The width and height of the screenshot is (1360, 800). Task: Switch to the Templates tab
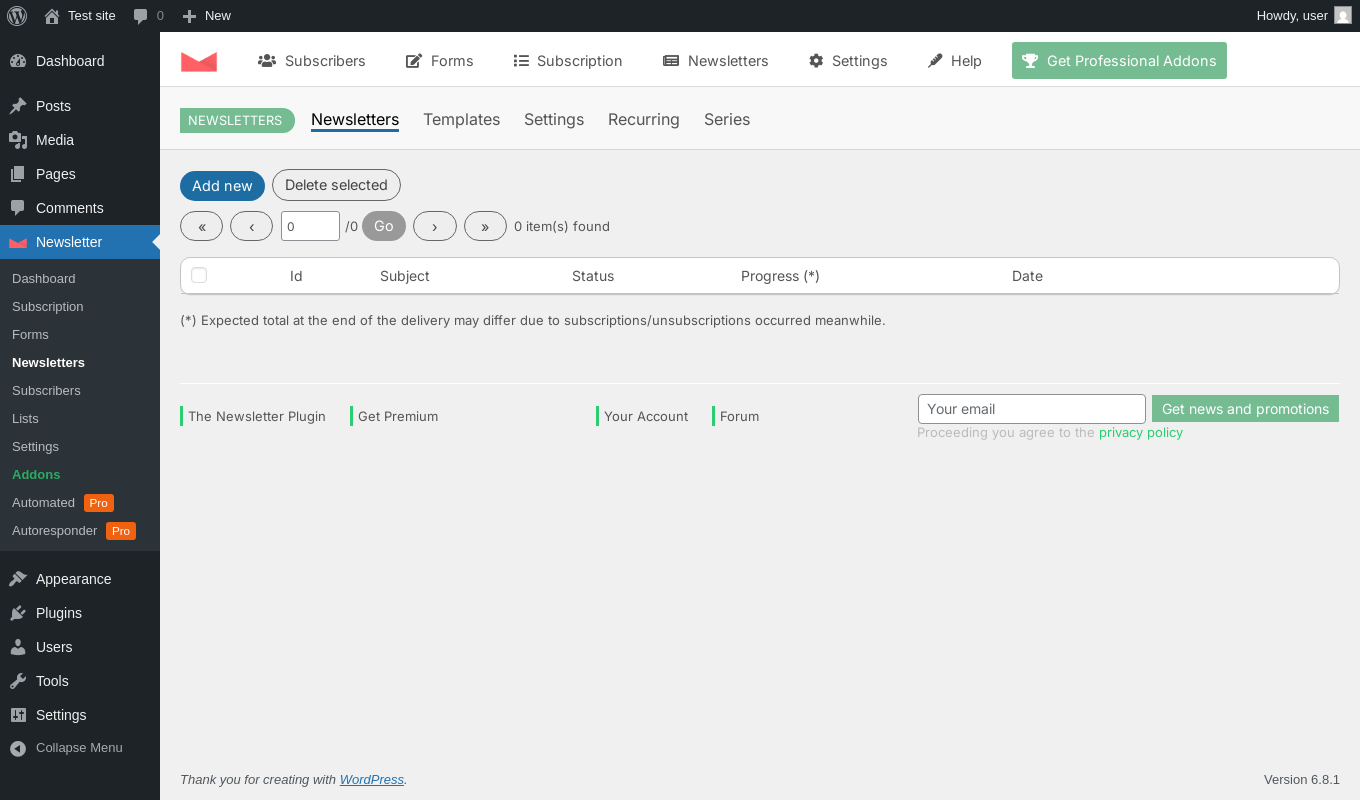(x=461, y=119)
